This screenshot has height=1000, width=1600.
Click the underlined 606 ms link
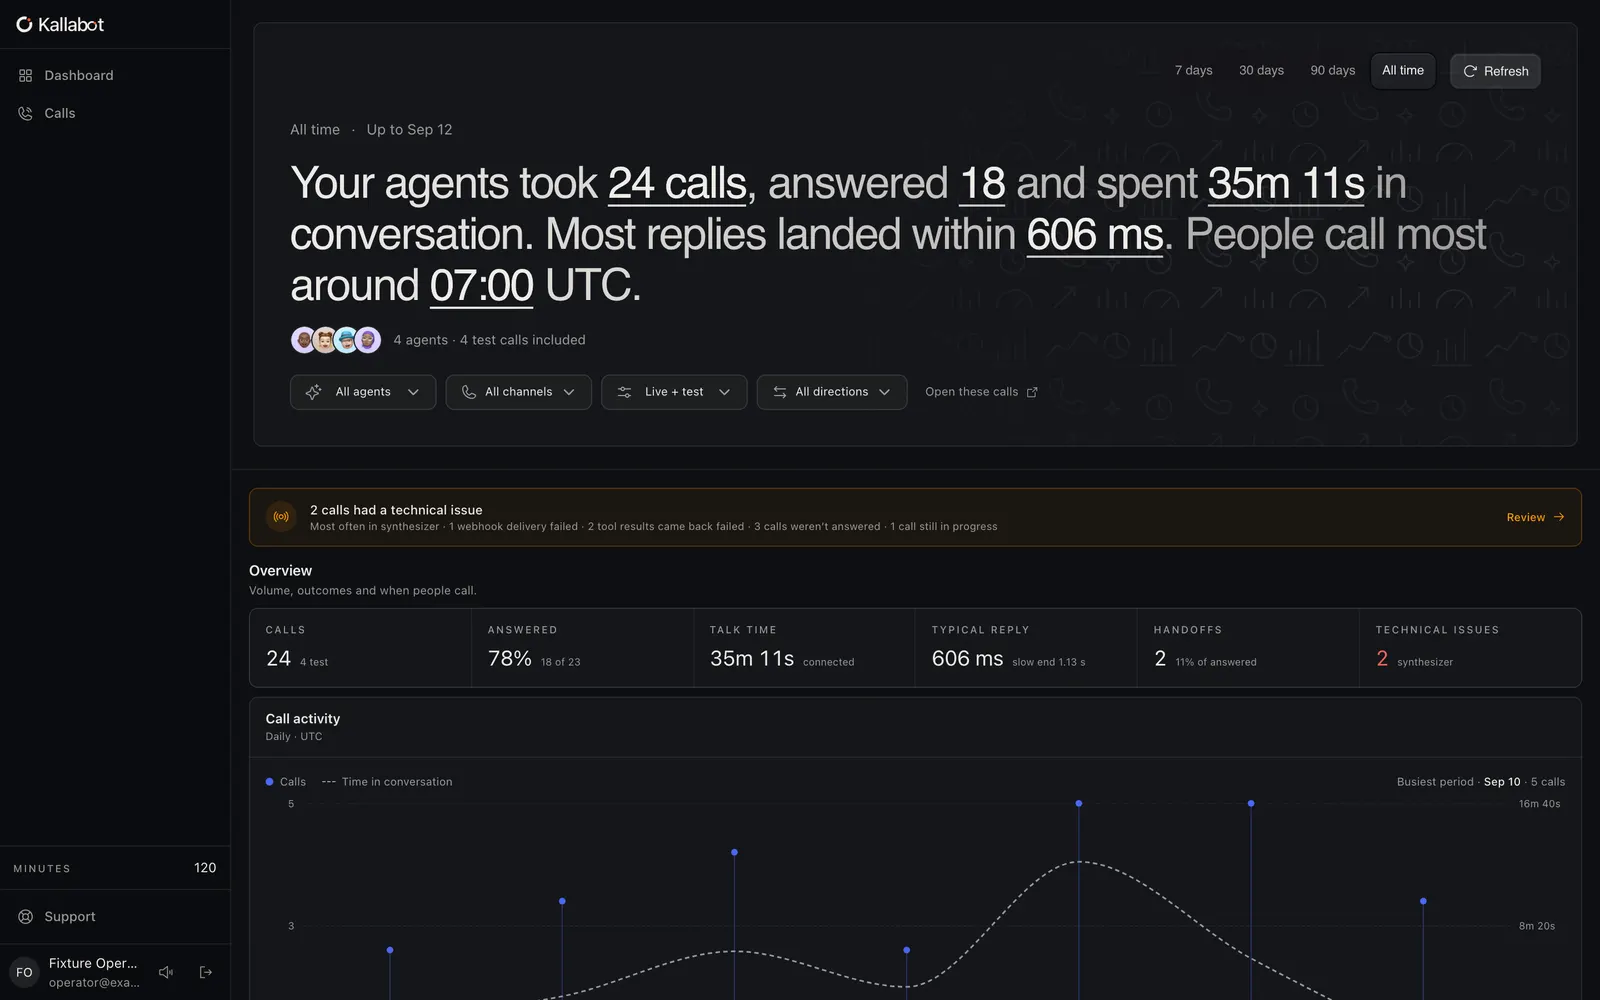[x=1095, y=235]
